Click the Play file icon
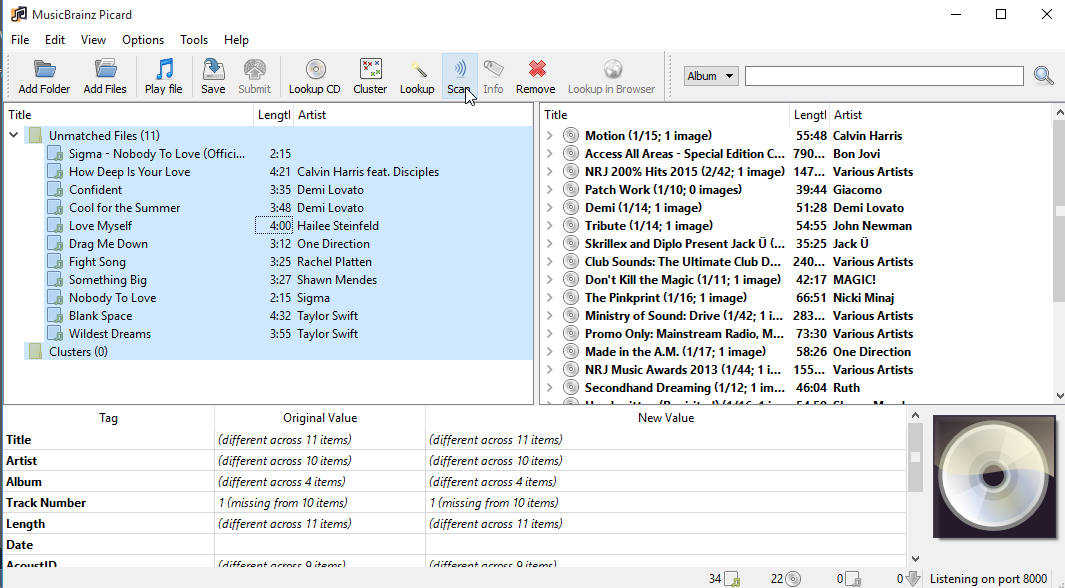1065x588 pixels. [164, 69]
